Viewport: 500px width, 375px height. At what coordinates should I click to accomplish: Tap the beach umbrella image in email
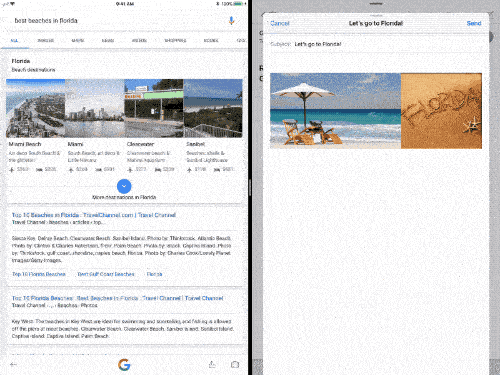335,111
